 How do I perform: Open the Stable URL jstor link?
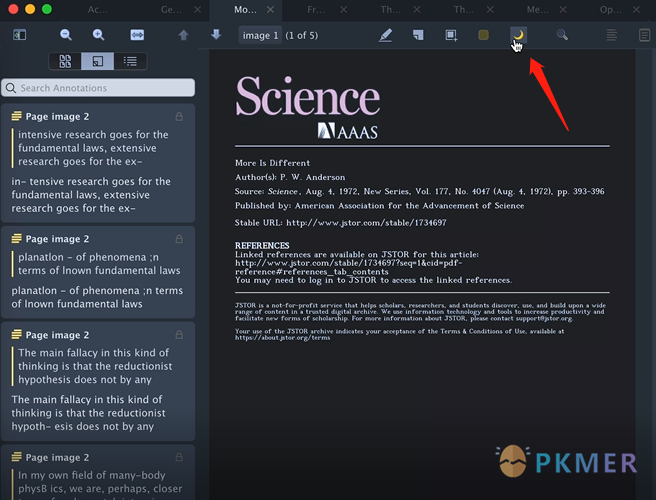click(366, 223)
